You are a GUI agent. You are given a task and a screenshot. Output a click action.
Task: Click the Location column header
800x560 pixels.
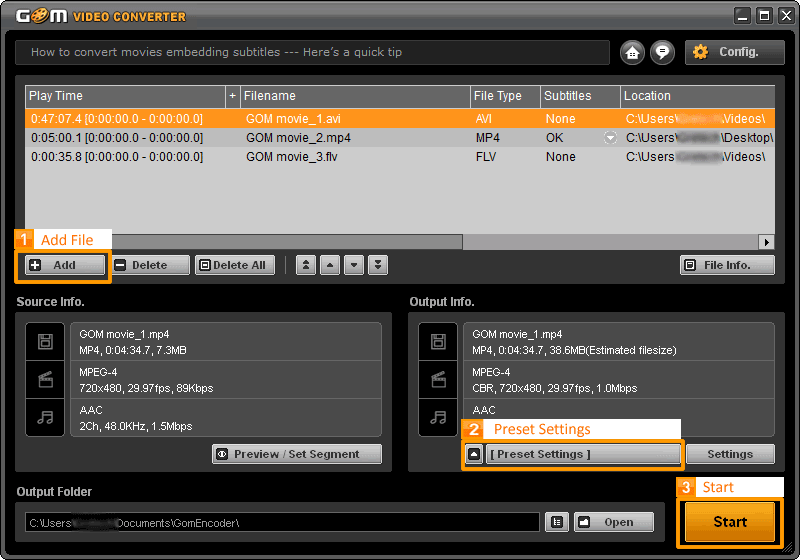[697, 96]
